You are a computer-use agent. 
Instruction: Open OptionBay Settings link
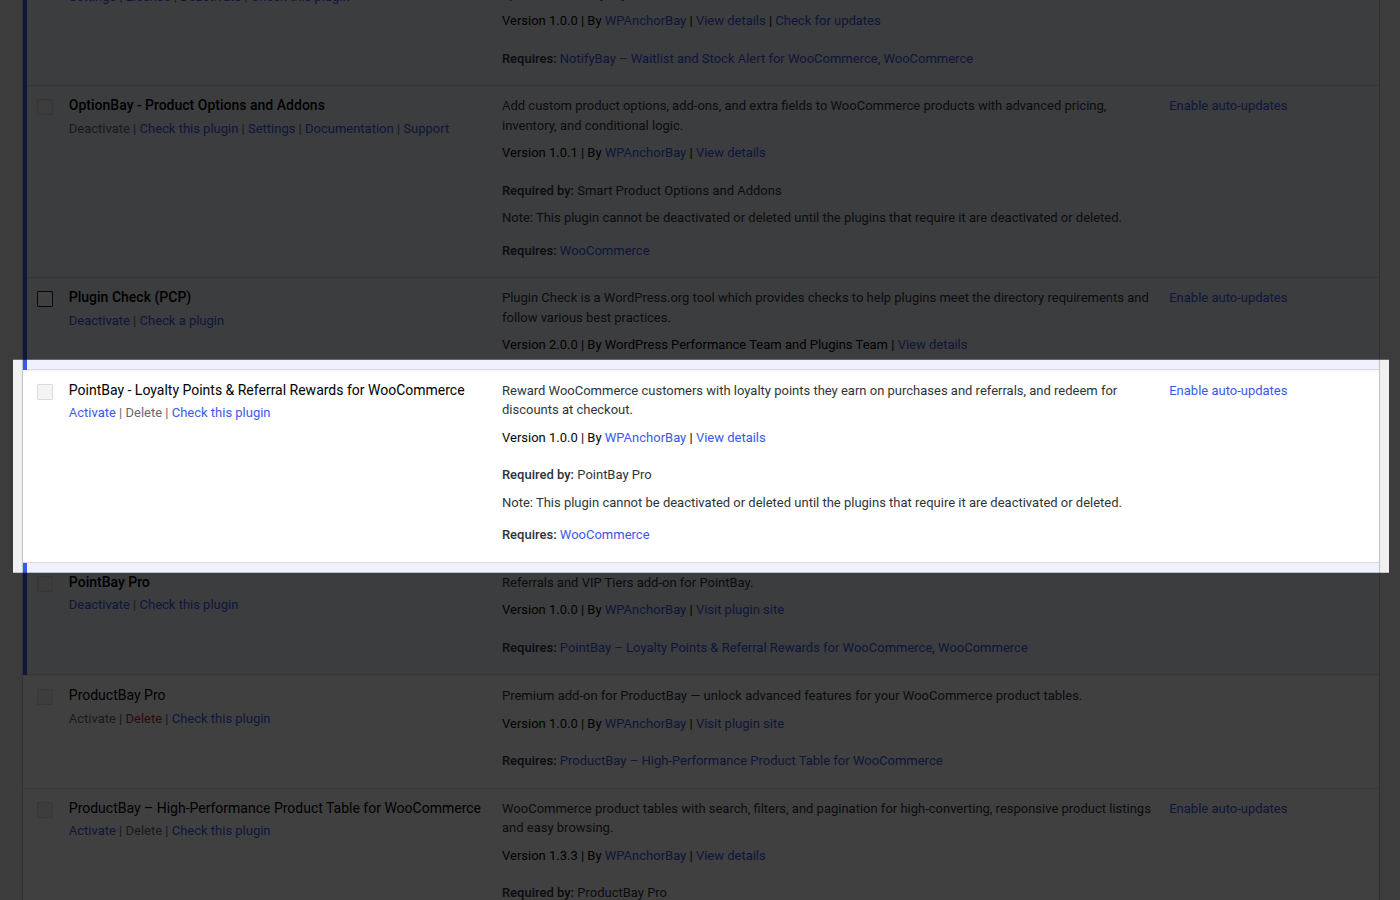[272, 129]
